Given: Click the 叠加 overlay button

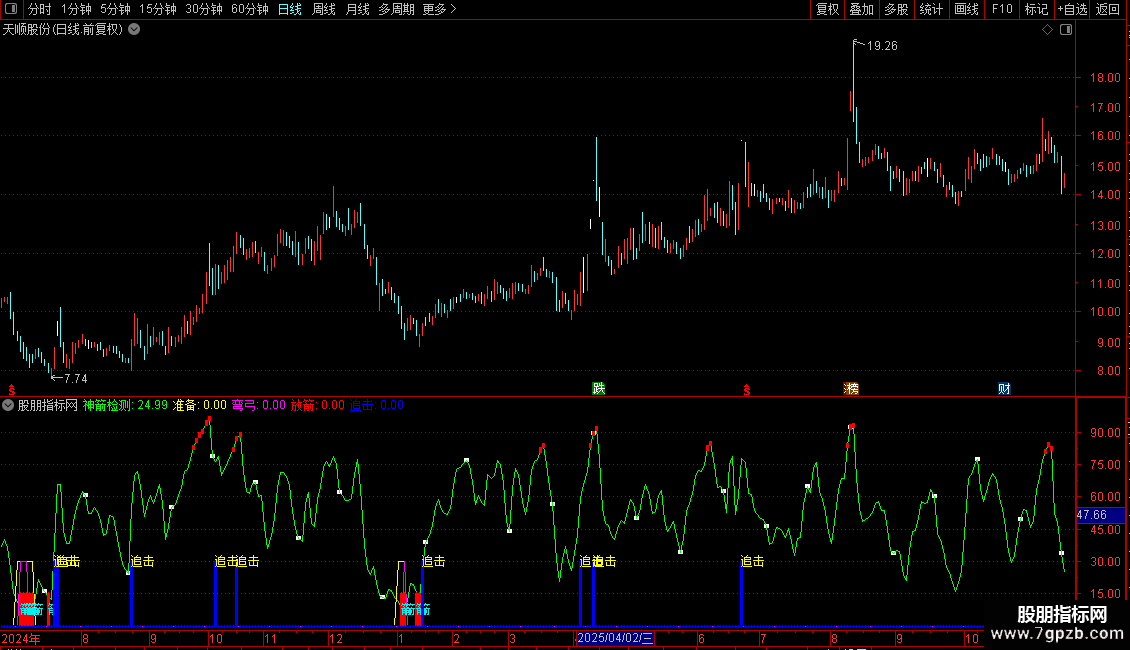Looking at the screenshot, I should point(862,9).
